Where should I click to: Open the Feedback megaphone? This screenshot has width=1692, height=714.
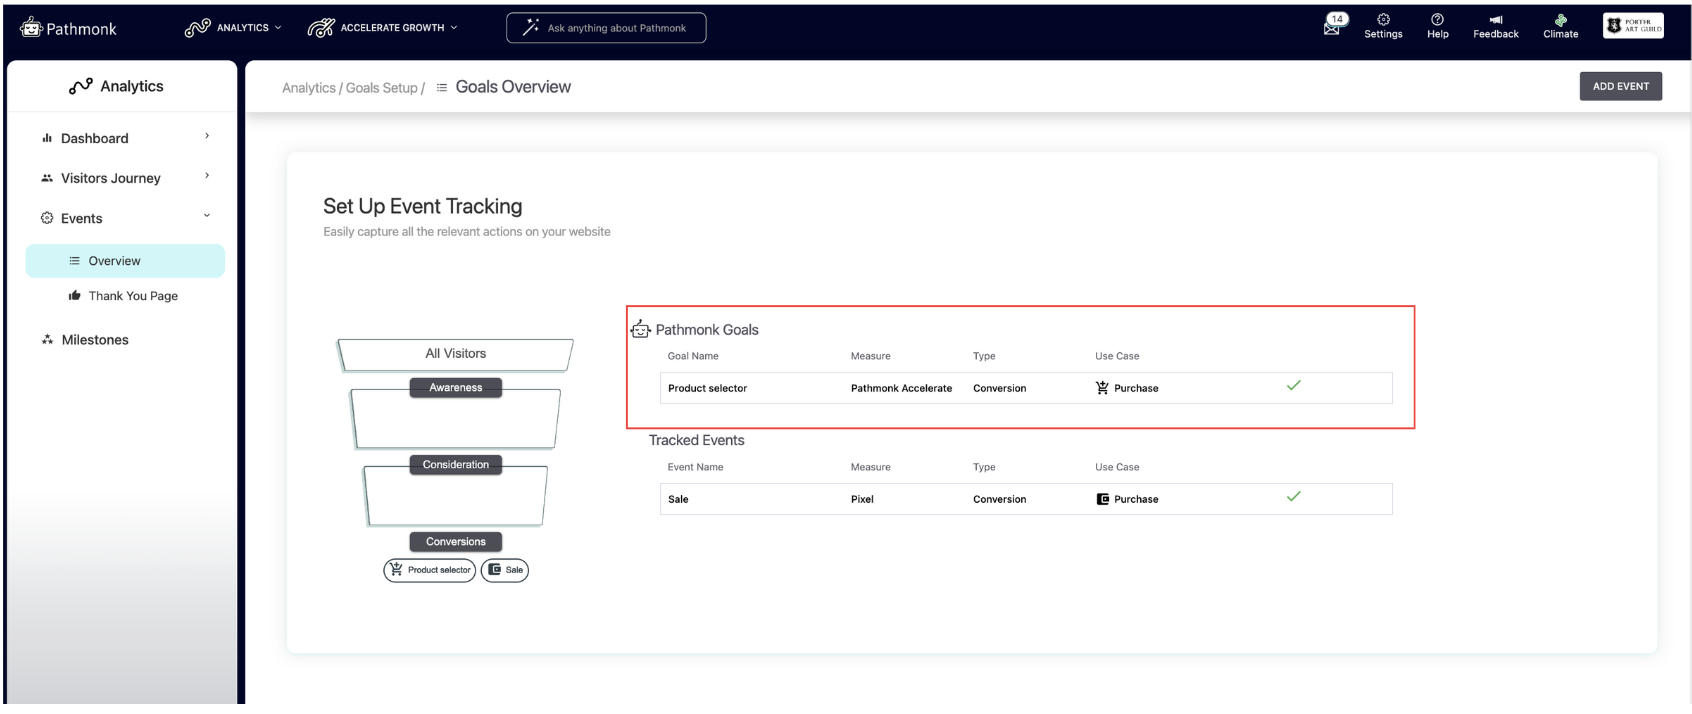point(1495,26)
